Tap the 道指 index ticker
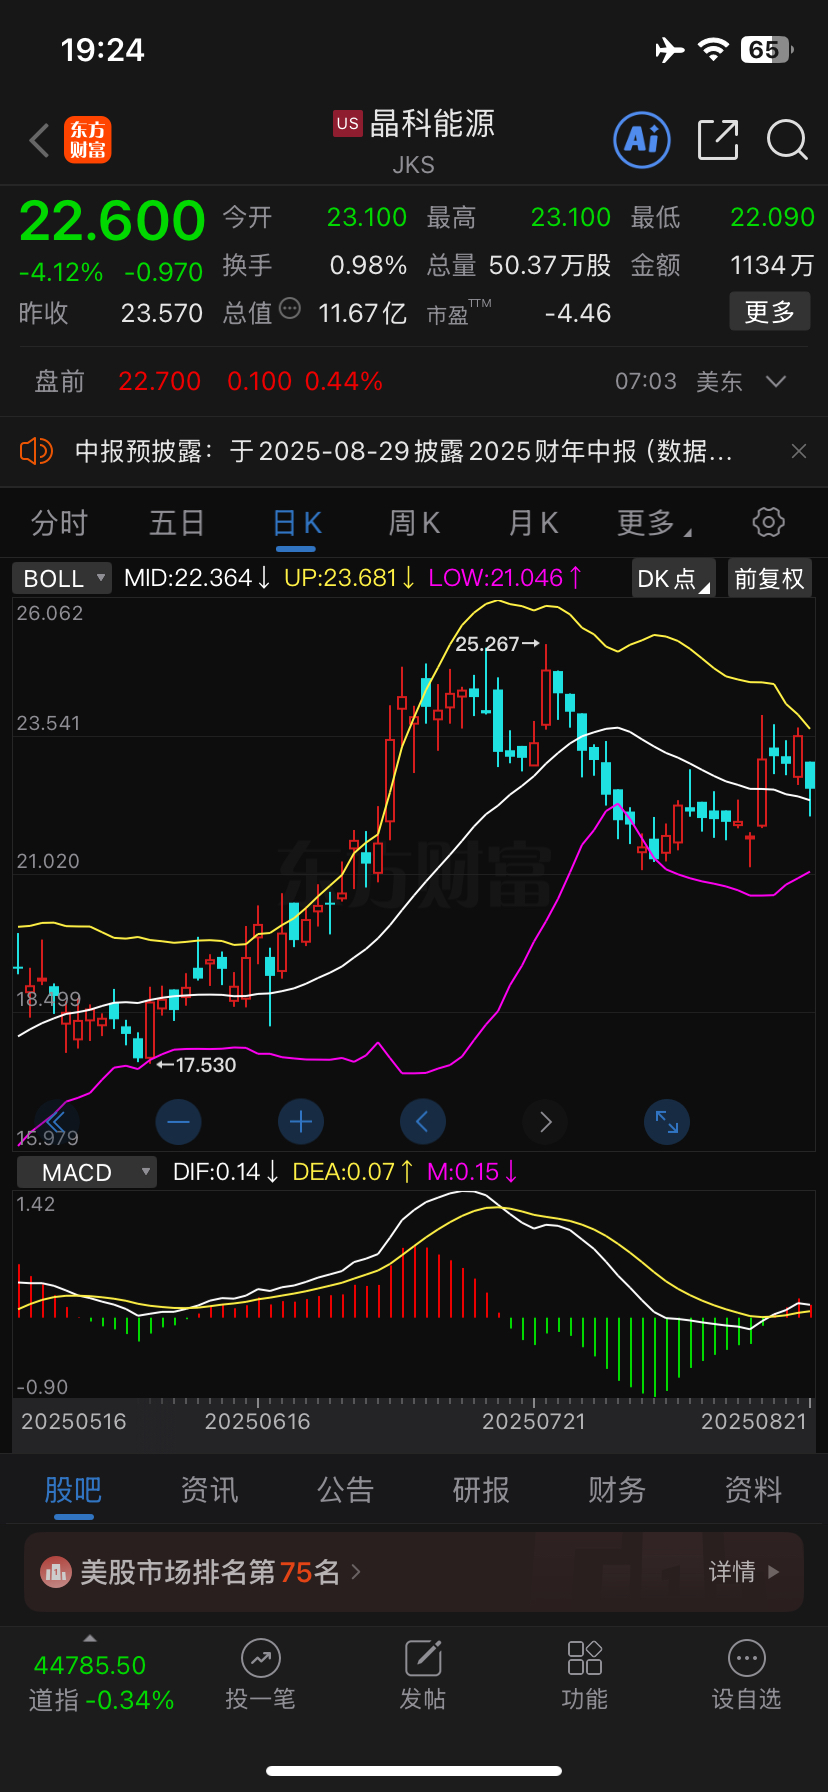Image resolution: width=828 pixels, height=1792 pixels. coord(101,1683)
